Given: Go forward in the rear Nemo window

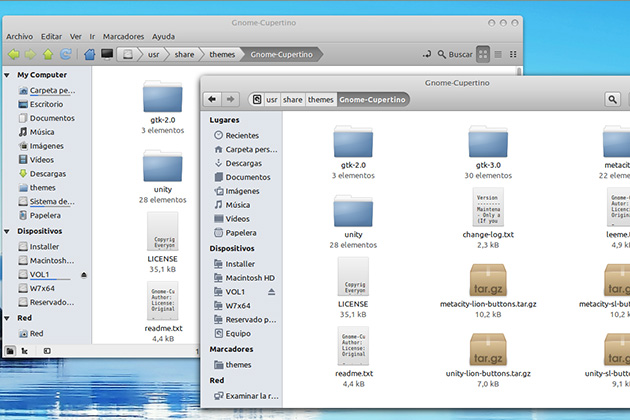Looking at the screenshot, I should [x=31, y=54].
